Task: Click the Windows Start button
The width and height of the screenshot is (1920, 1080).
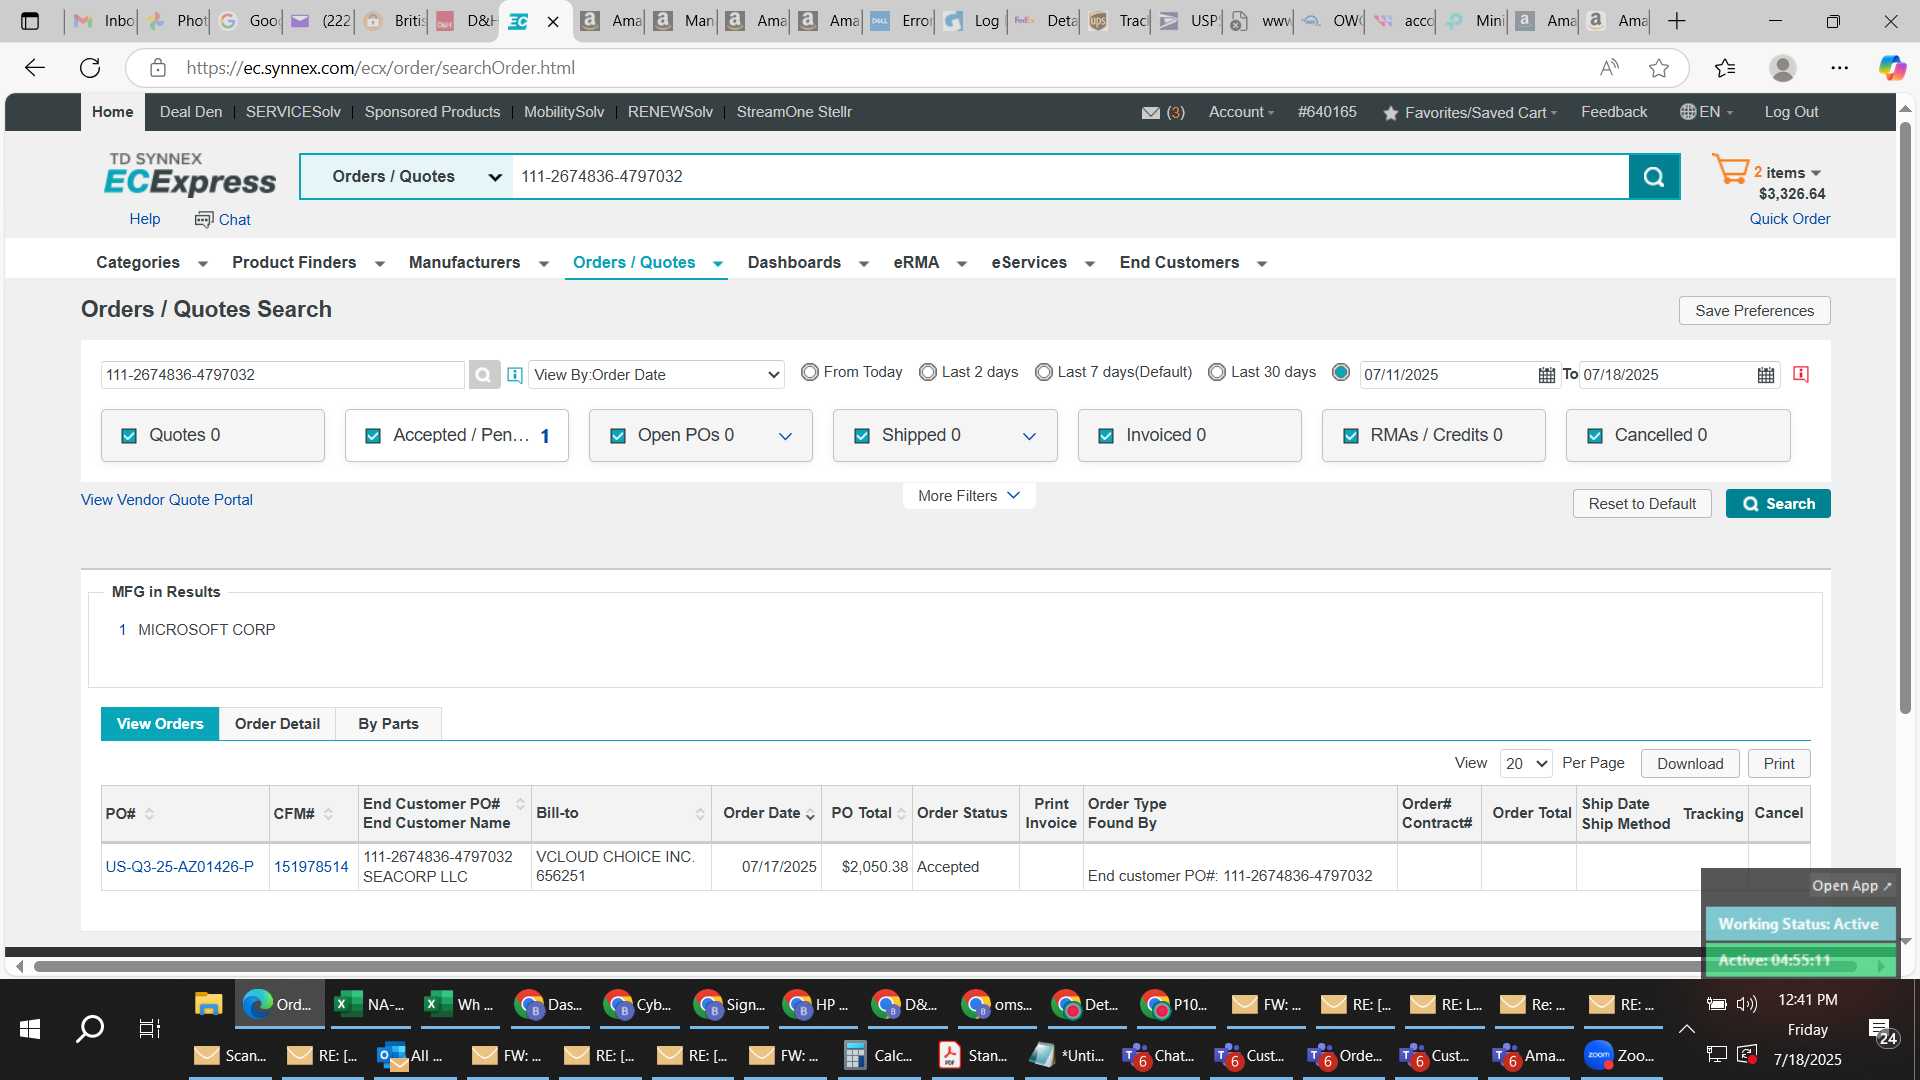Action: pyautogui.click(x=30, y=1029)
